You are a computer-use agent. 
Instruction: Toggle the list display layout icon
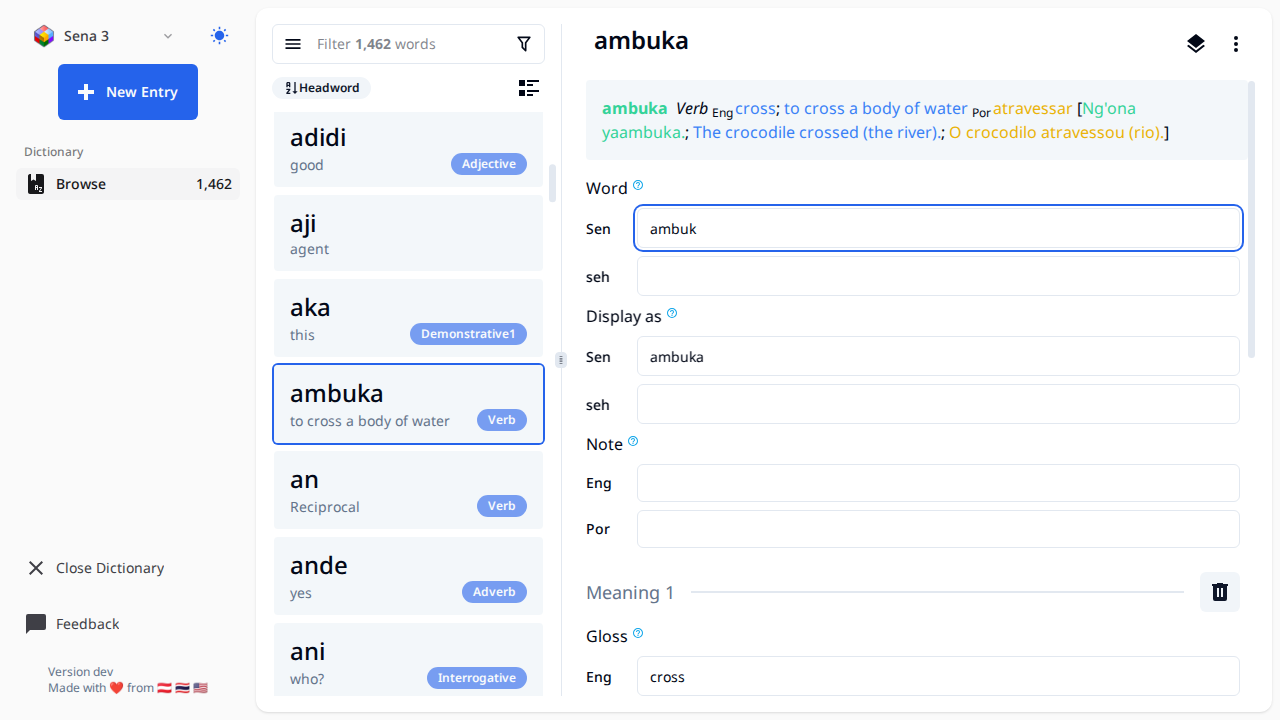(529, 88)
